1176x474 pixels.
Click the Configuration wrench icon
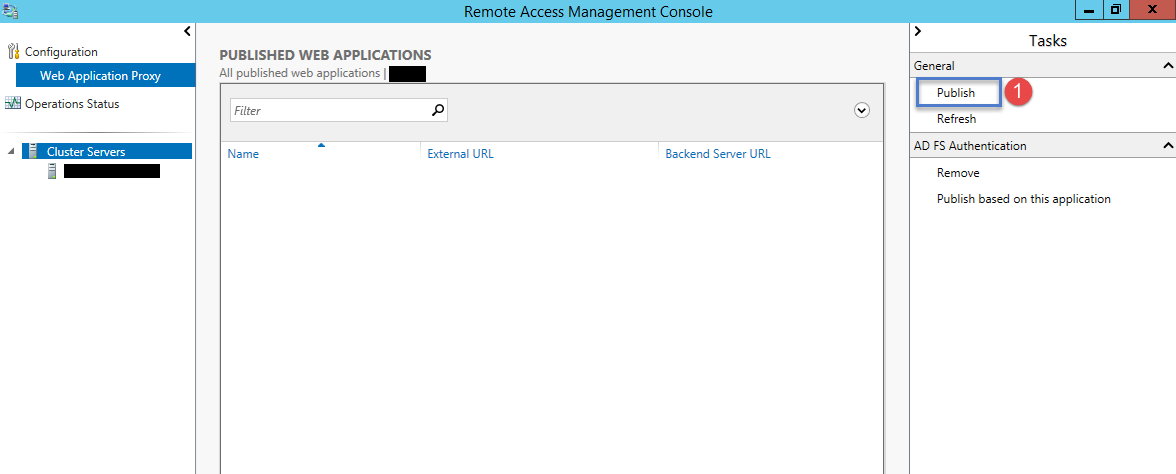coord(13,52)
